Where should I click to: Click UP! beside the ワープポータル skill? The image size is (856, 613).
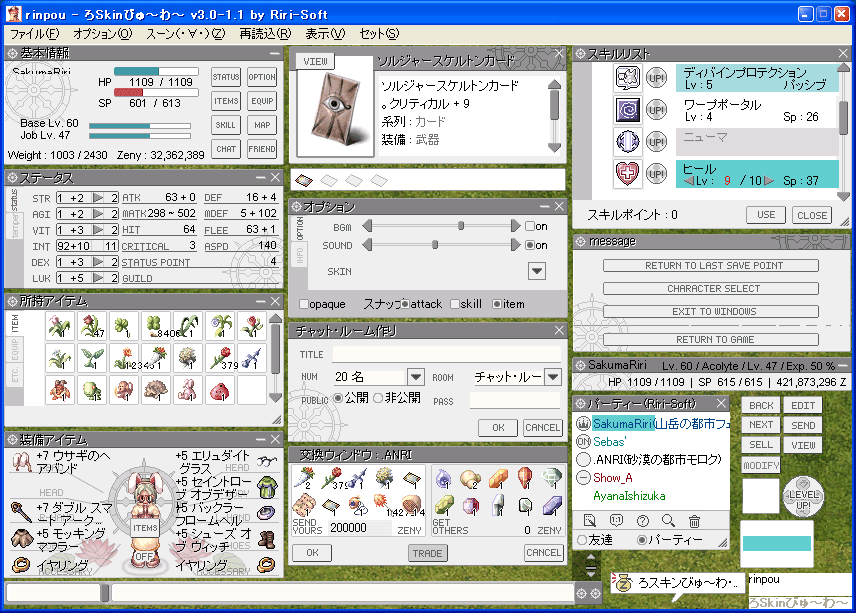[656, 110]
